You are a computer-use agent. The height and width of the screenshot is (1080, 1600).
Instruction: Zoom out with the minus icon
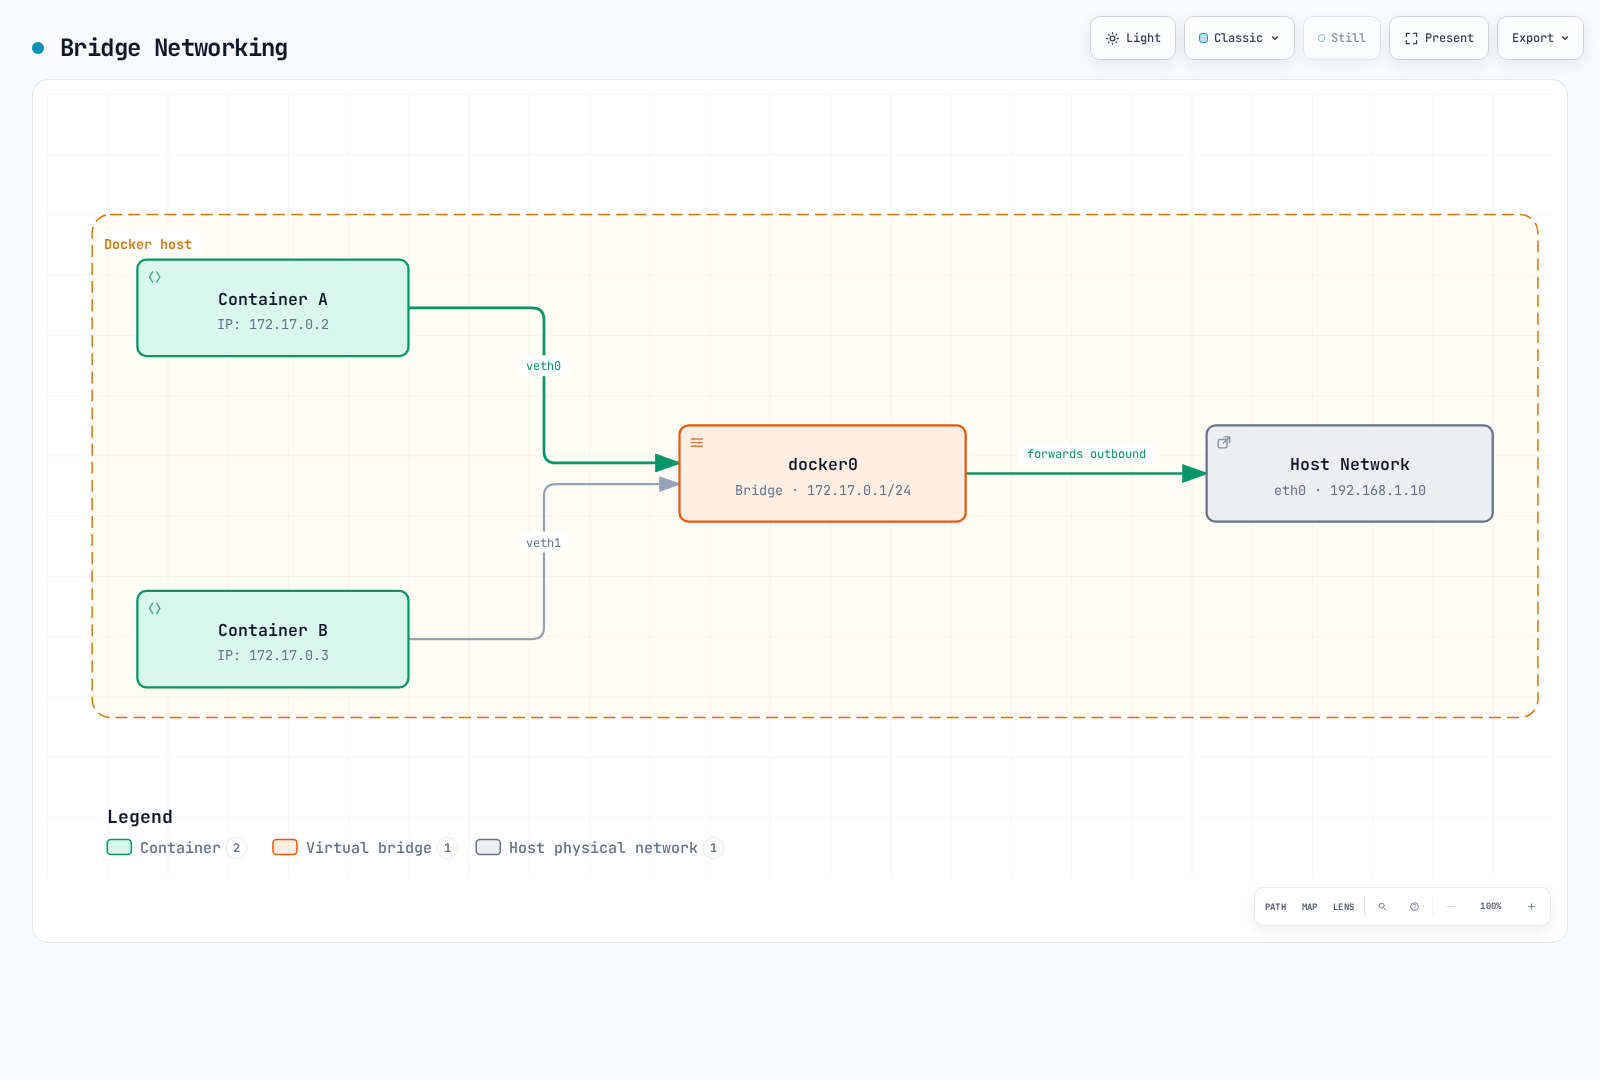[1450, 906]
